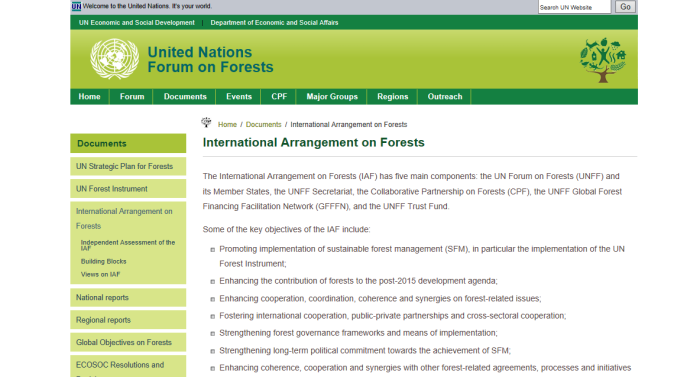Open UN Forest Instrument sidebar link
Image resolution: width=700 pixels, height=377 pixels.
point(128,188)
